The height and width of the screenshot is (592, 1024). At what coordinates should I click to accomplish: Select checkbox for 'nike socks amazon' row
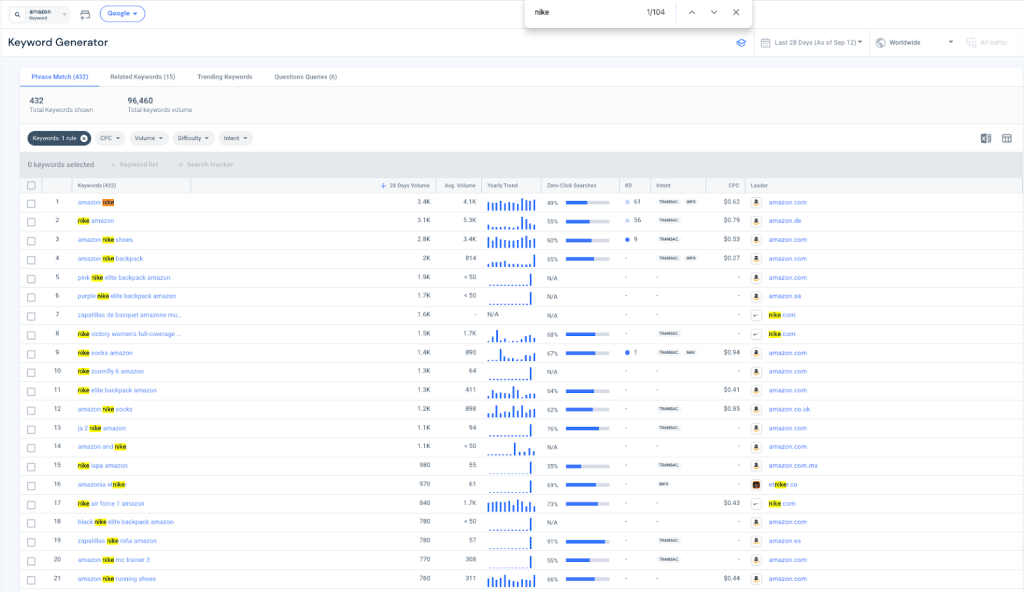coord(31,353)
